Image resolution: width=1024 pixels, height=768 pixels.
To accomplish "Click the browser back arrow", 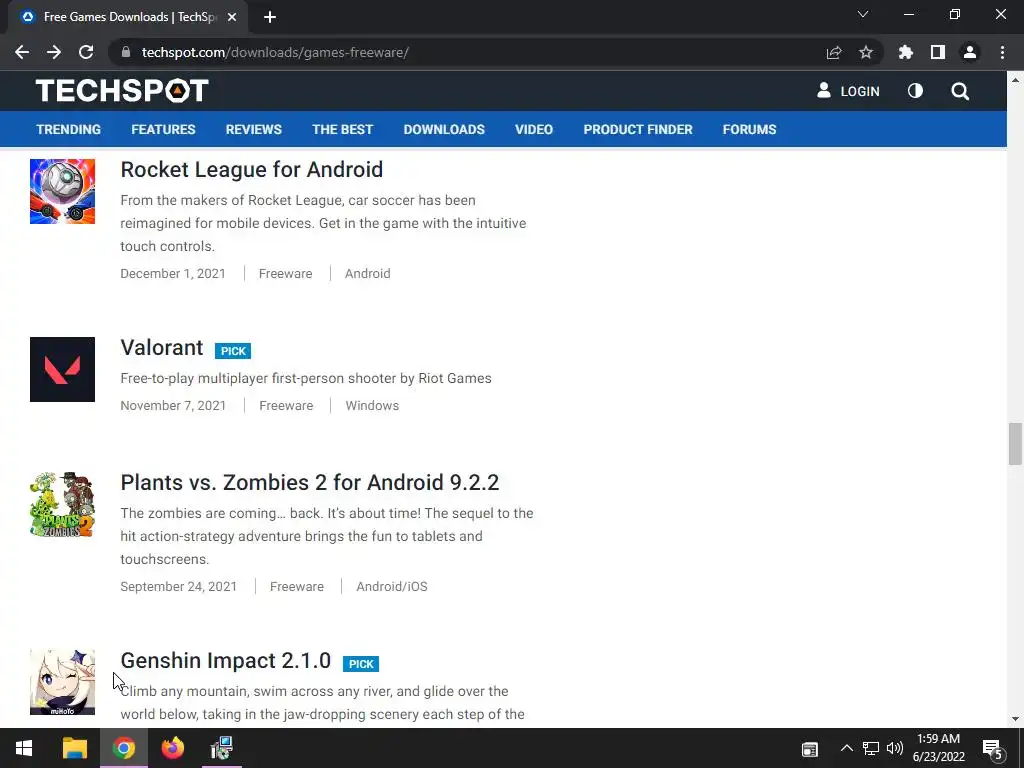I will point(22,52).
